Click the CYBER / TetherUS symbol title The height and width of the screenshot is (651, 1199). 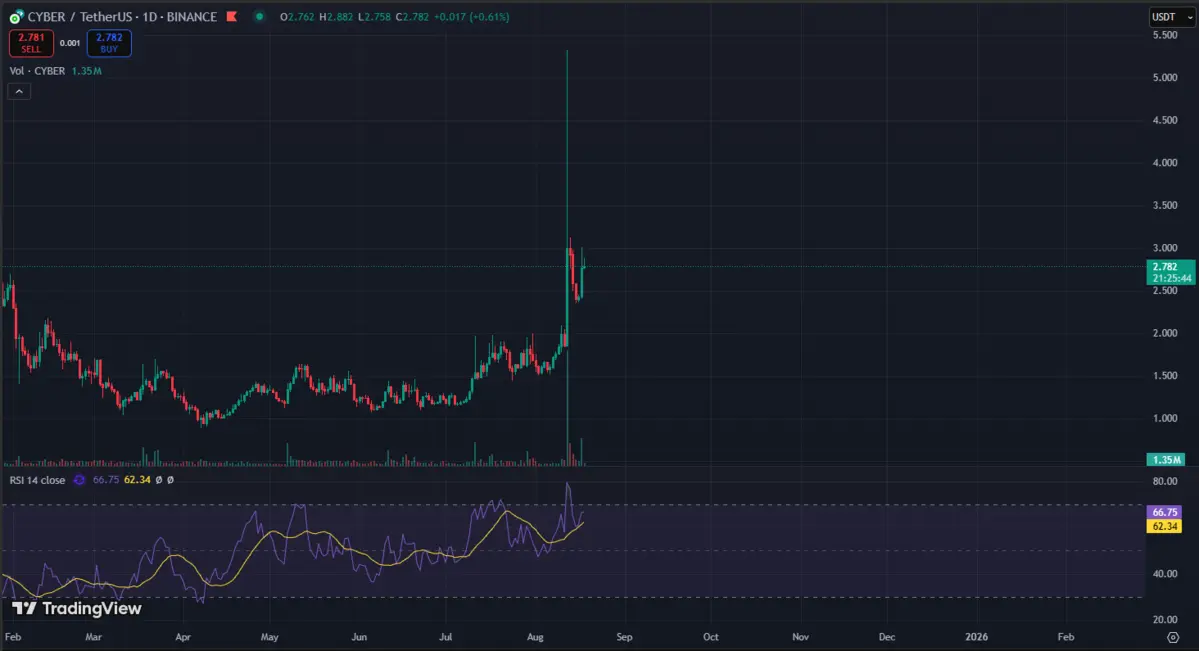[82, 17]
